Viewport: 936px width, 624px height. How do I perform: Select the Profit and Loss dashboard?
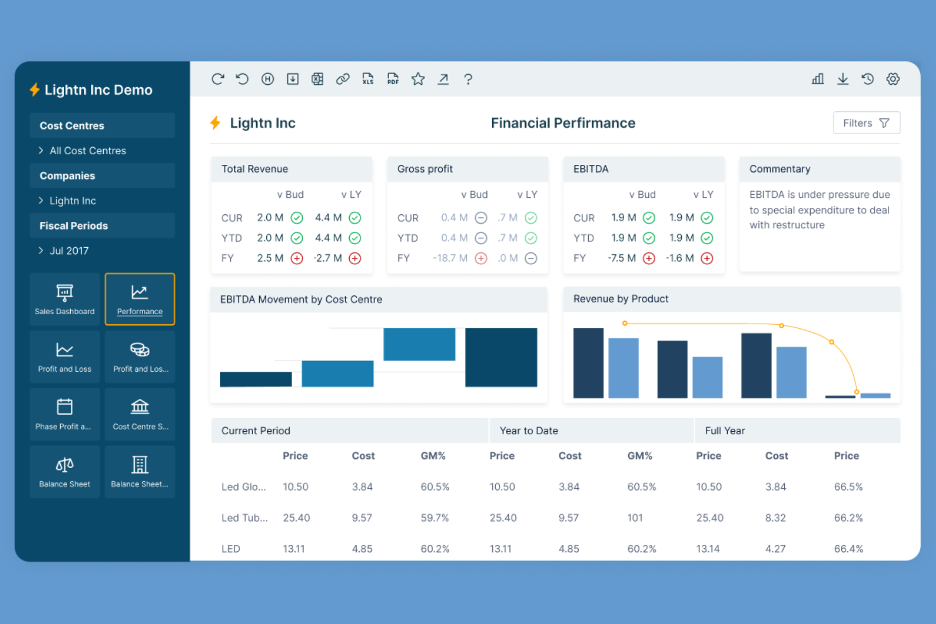64,356
